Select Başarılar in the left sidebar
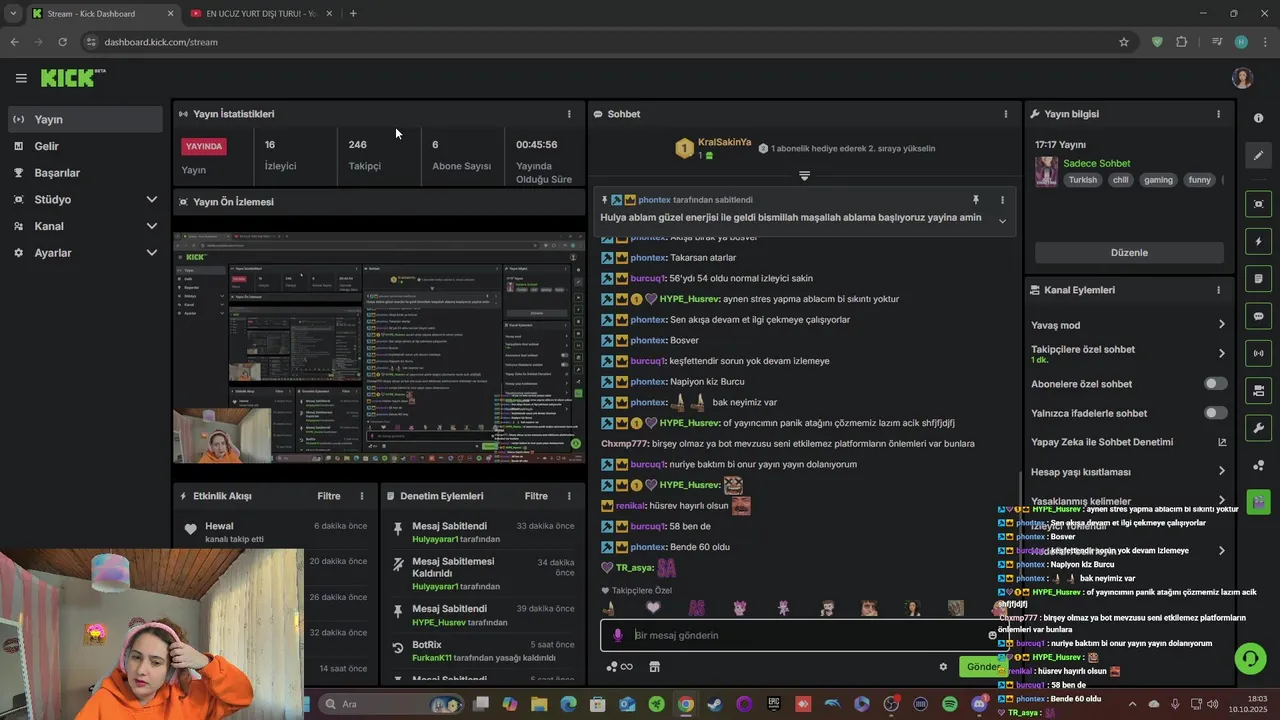 tap(85, 173)
